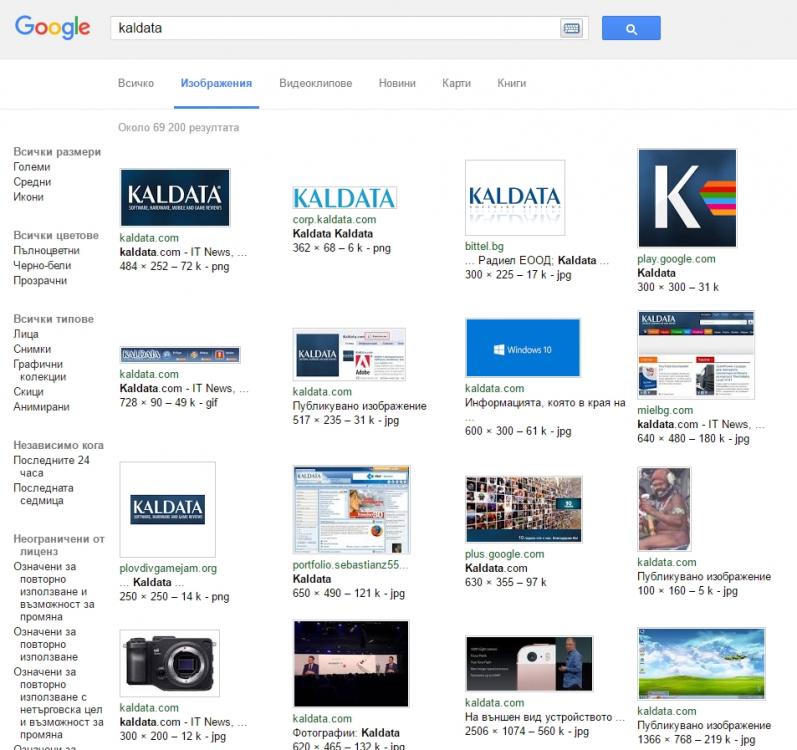Open the on-screen keyboard icon
Viewport: 797px width, 750px height.
pos(571,28)
